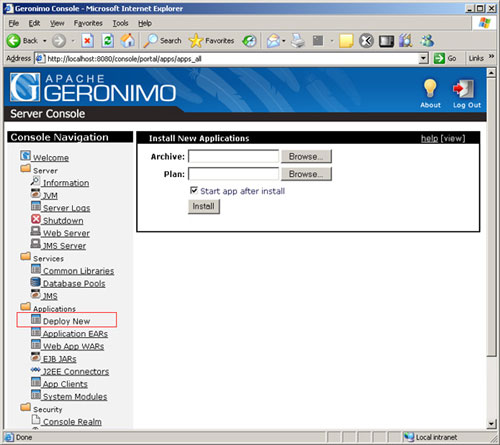Click the Log Out door icon
This screenshot has height=445, width=500.
click(464, 89)
